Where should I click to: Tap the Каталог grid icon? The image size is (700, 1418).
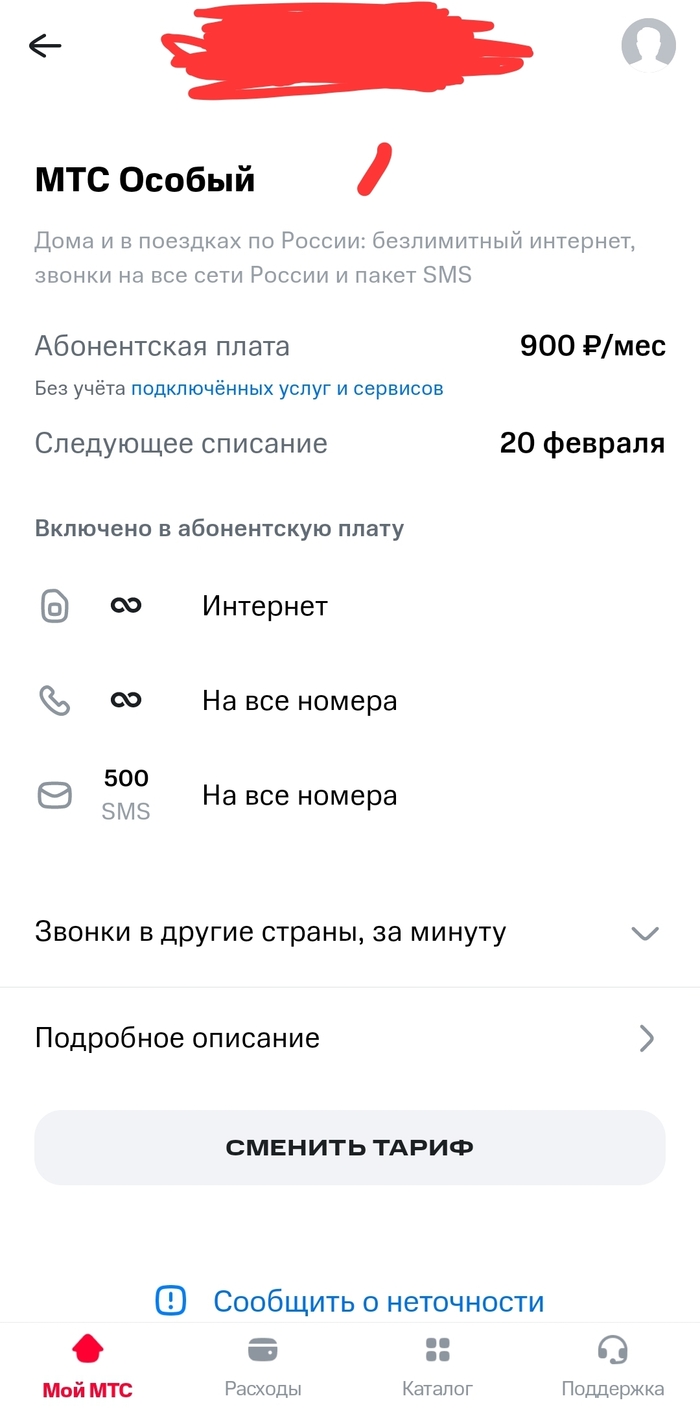click(x=437, y=1350)
